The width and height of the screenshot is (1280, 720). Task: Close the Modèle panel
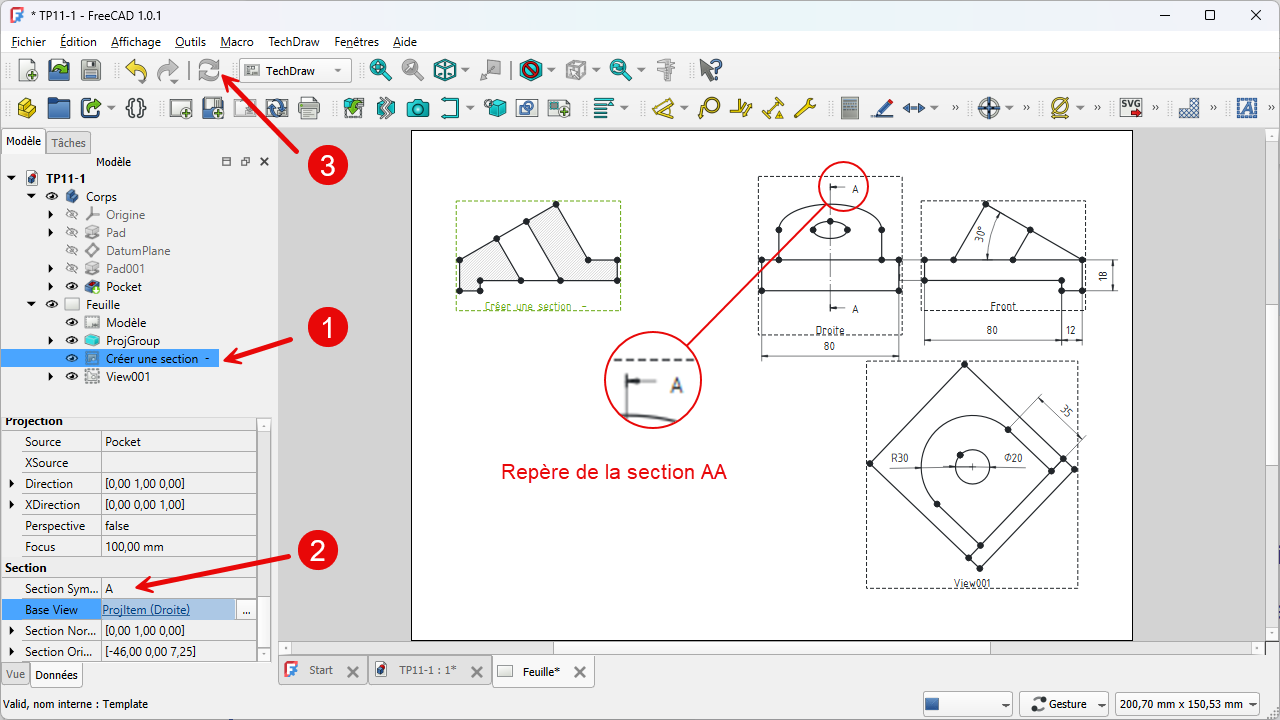[x=264, y=162]
